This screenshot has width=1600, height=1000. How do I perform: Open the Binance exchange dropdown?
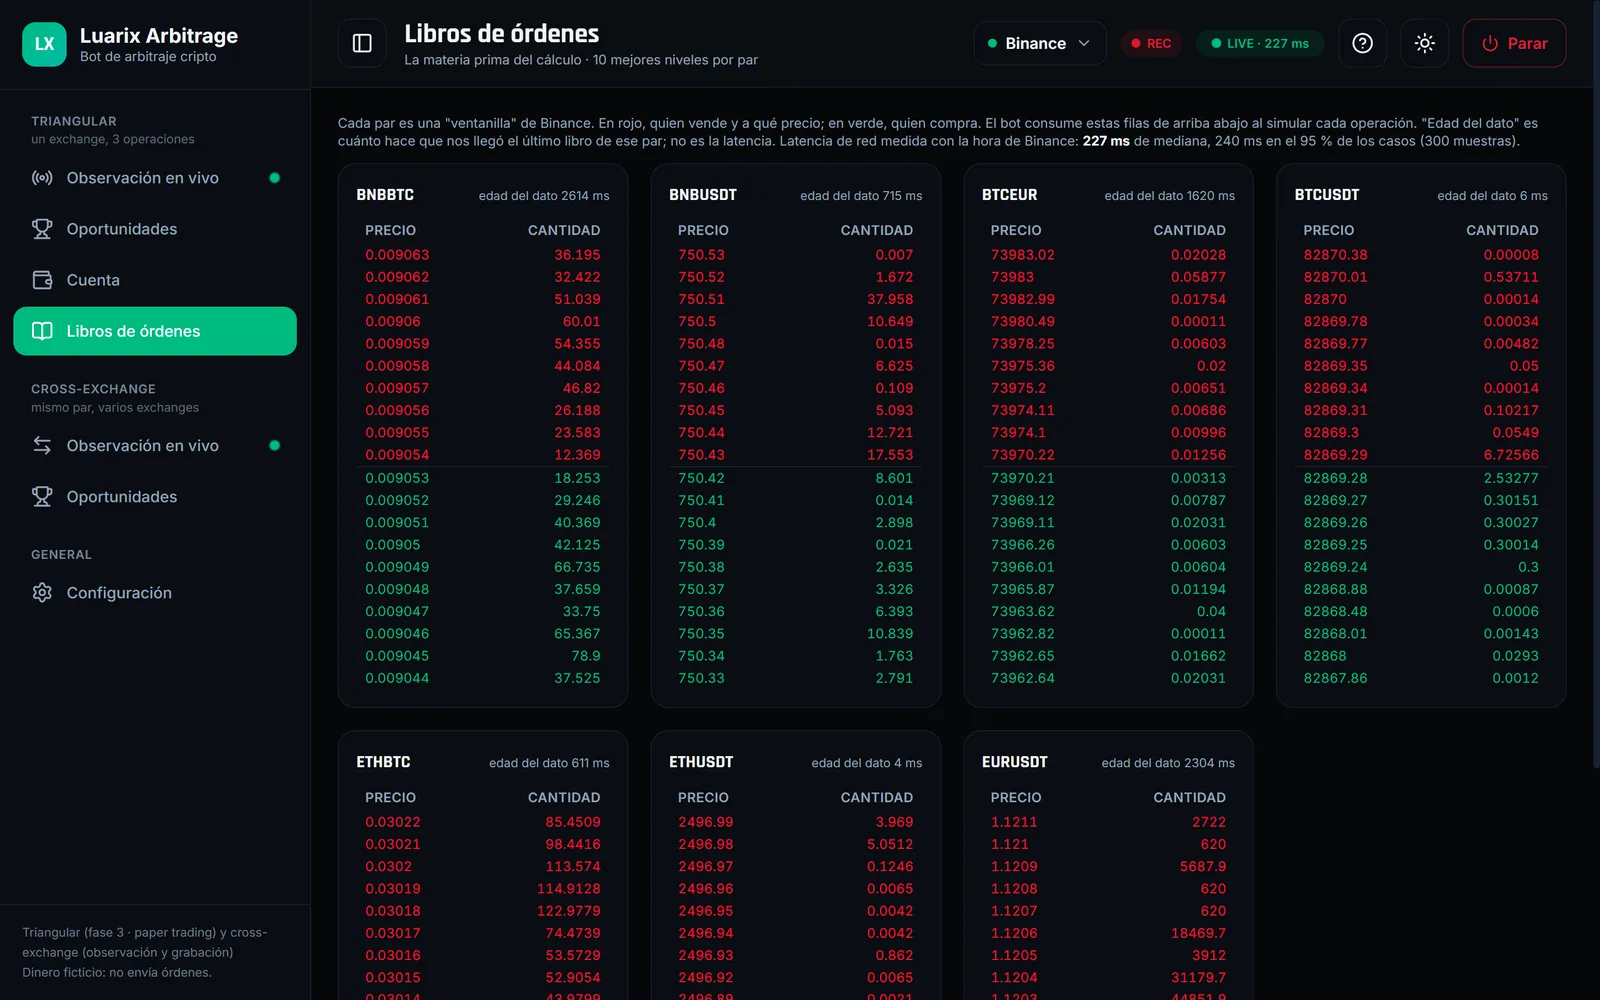click(x=1039, y=43)
